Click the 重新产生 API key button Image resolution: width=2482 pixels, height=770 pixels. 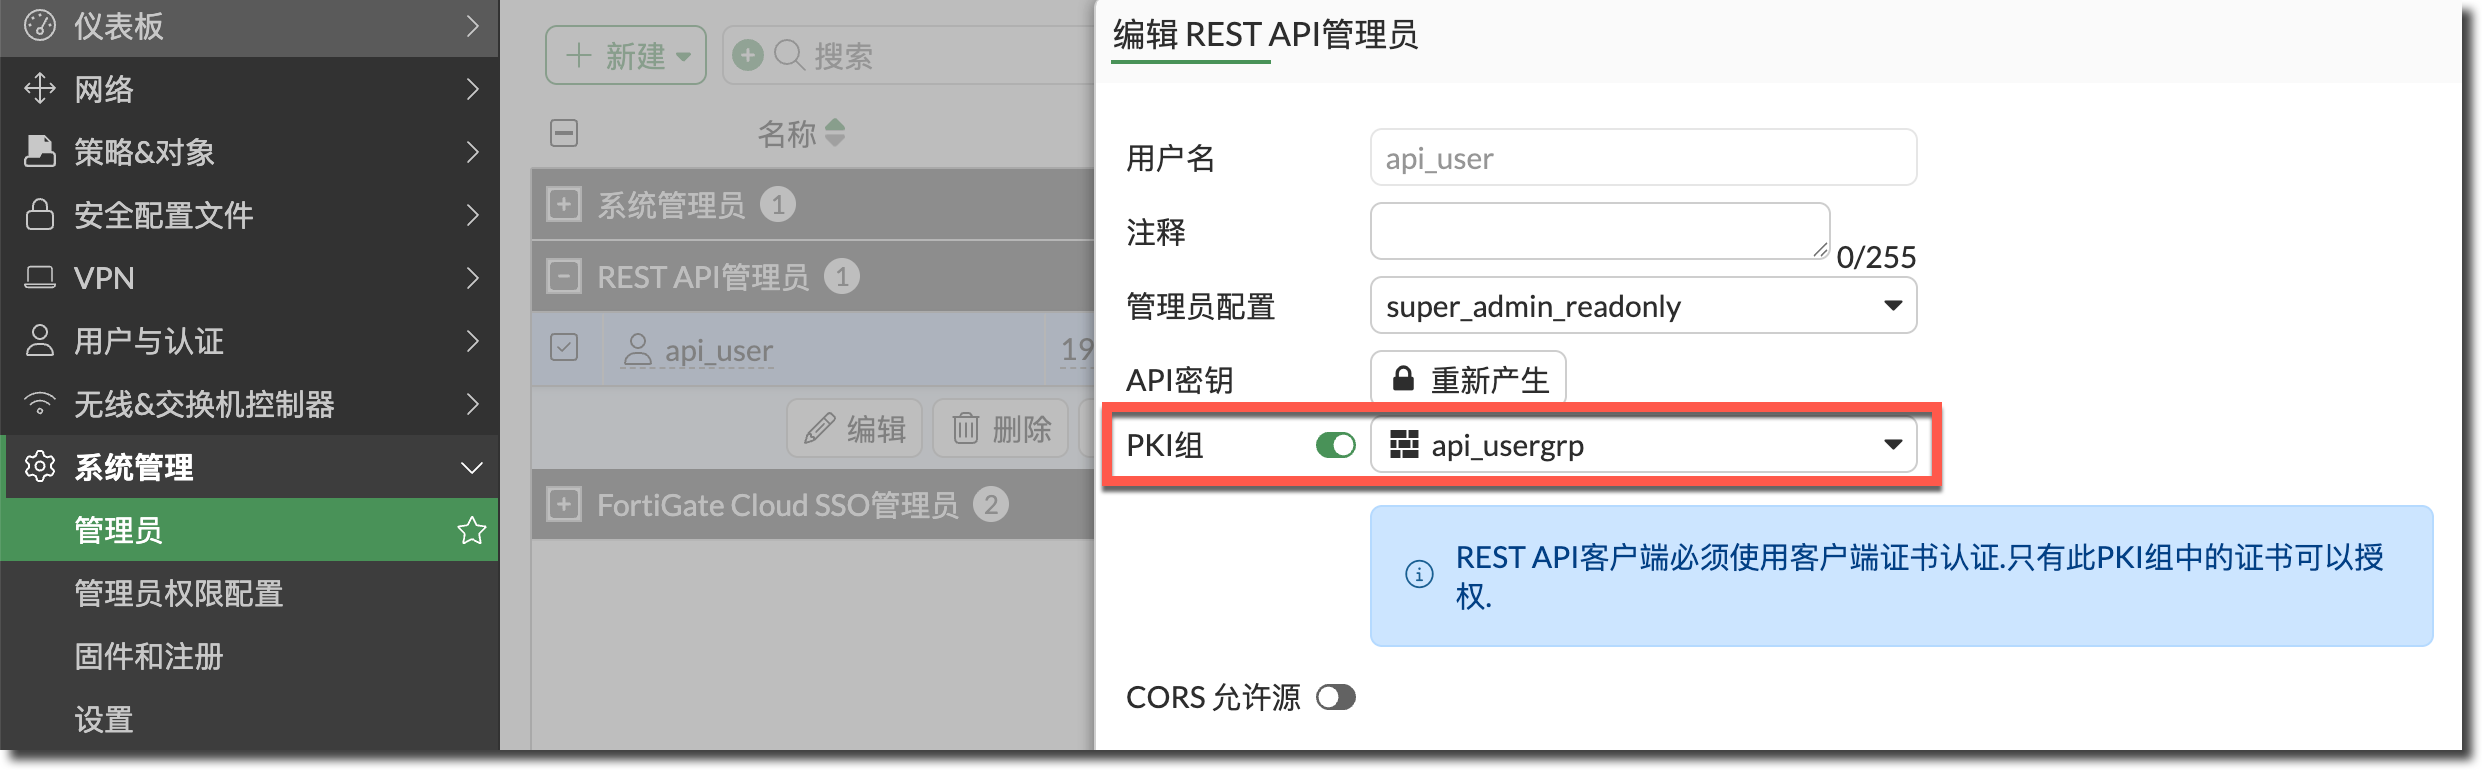(1467, 380)
